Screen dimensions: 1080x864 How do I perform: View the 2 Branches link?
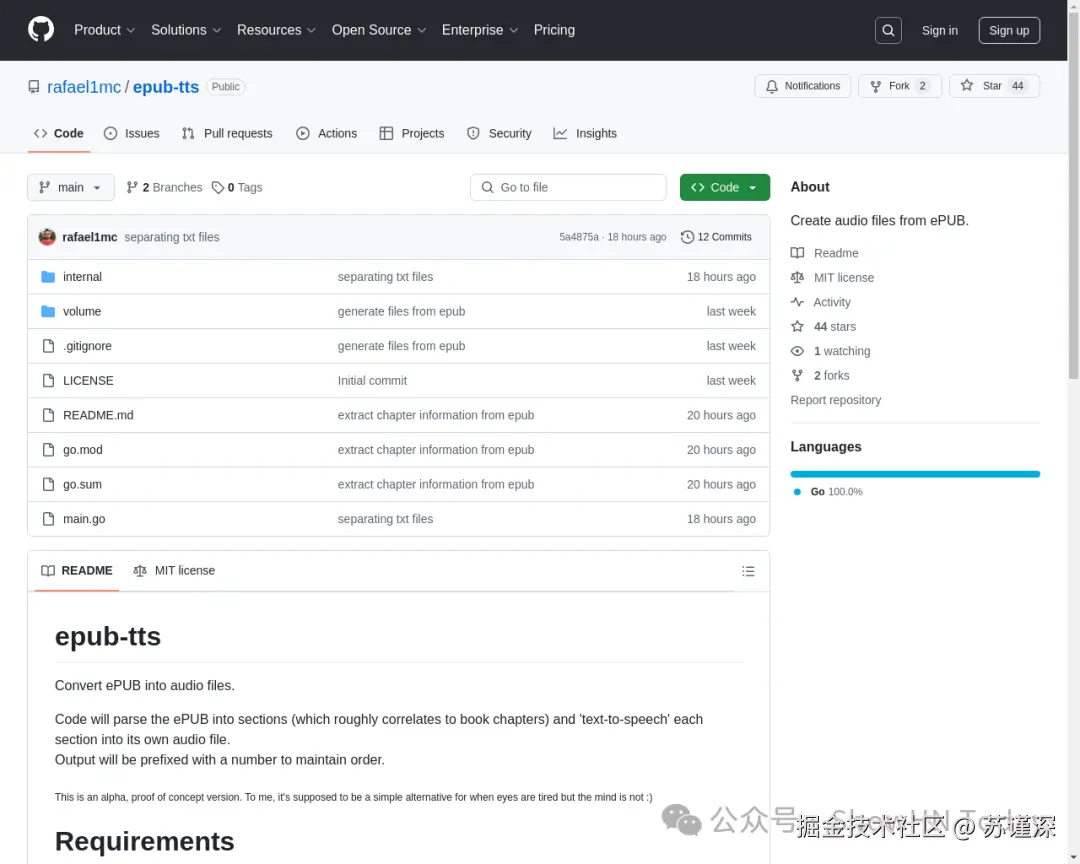tap(165, 187)
